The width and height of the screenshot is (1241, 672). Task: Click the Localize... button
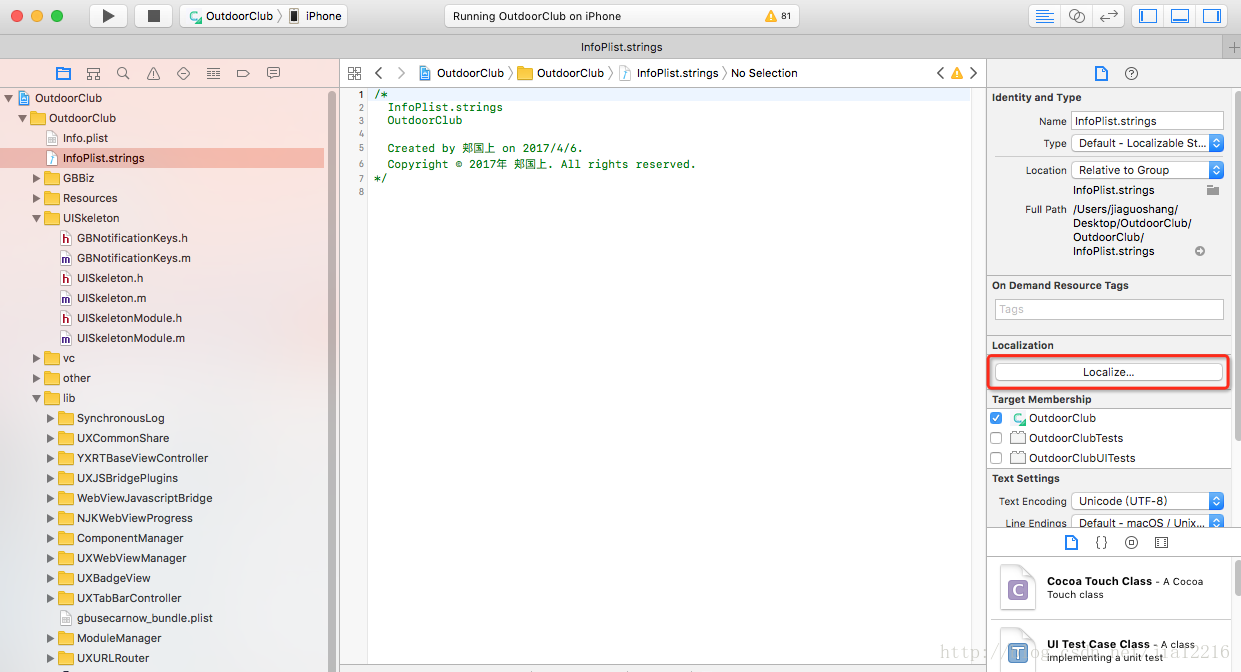tap(1109, 372)
